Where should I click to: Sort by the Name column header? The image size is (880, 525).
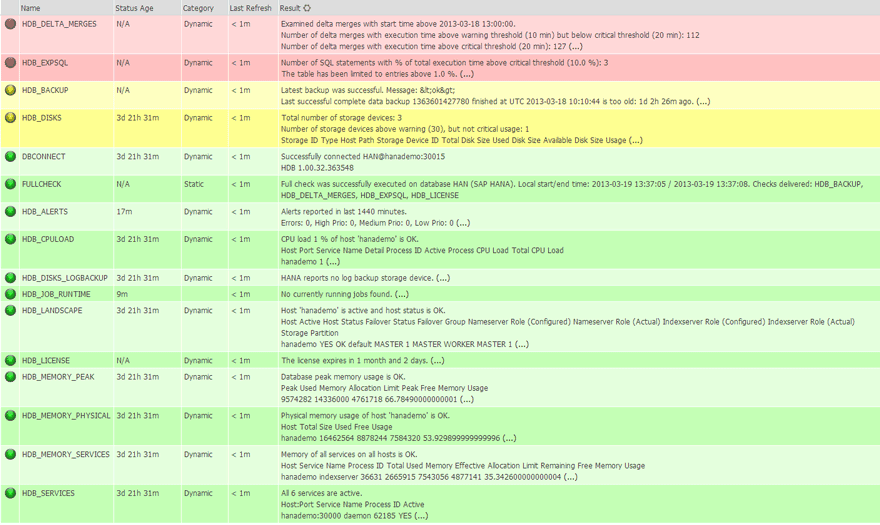31,8
